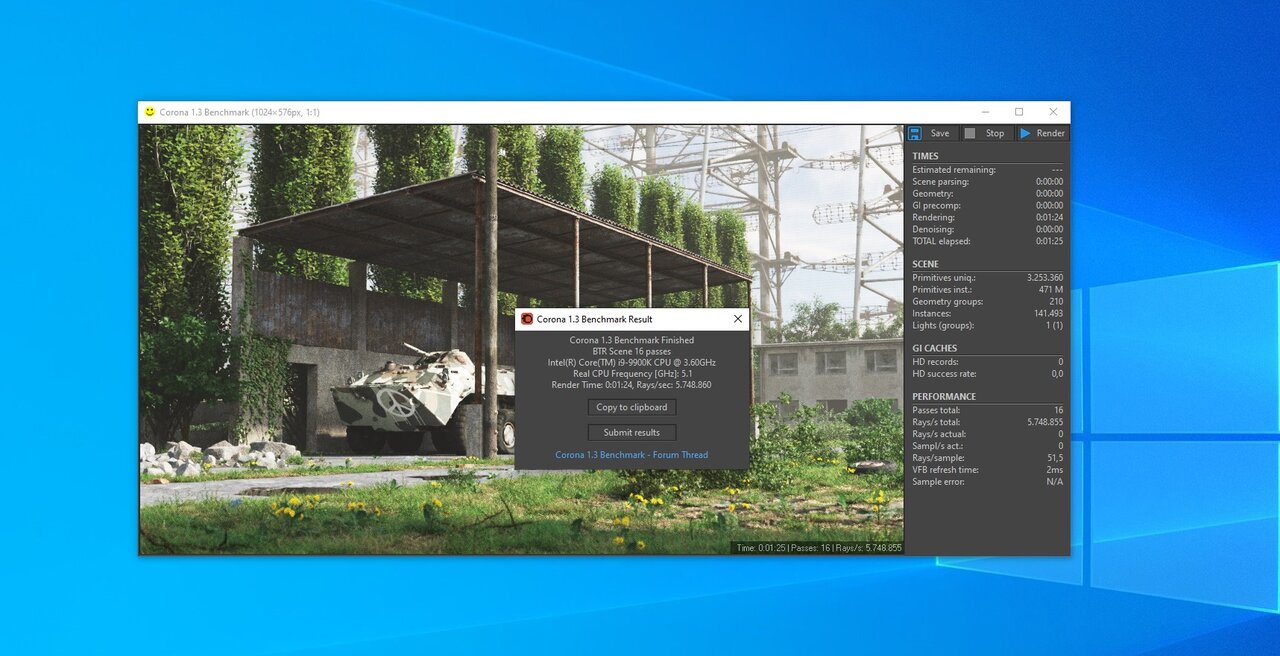Click the smiley icon in Corona Benchmark title bar
Screen dimensions: 1280x656
150,112
